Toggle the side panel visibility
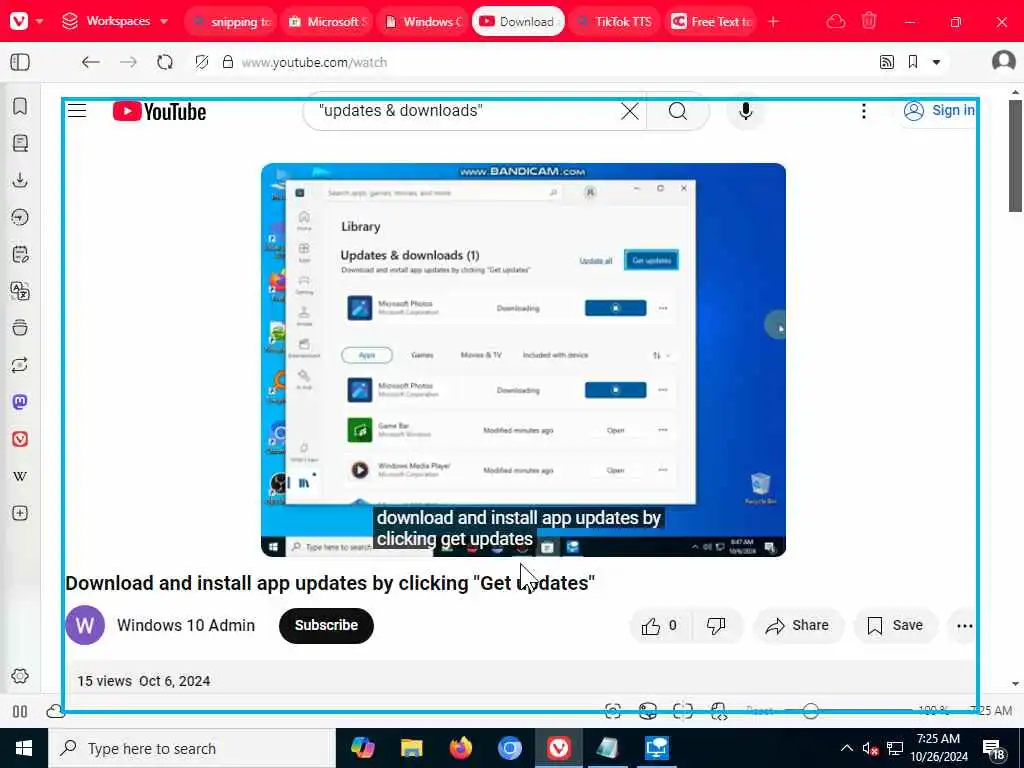Screen dimensions: 1024x768 point(20,62)
